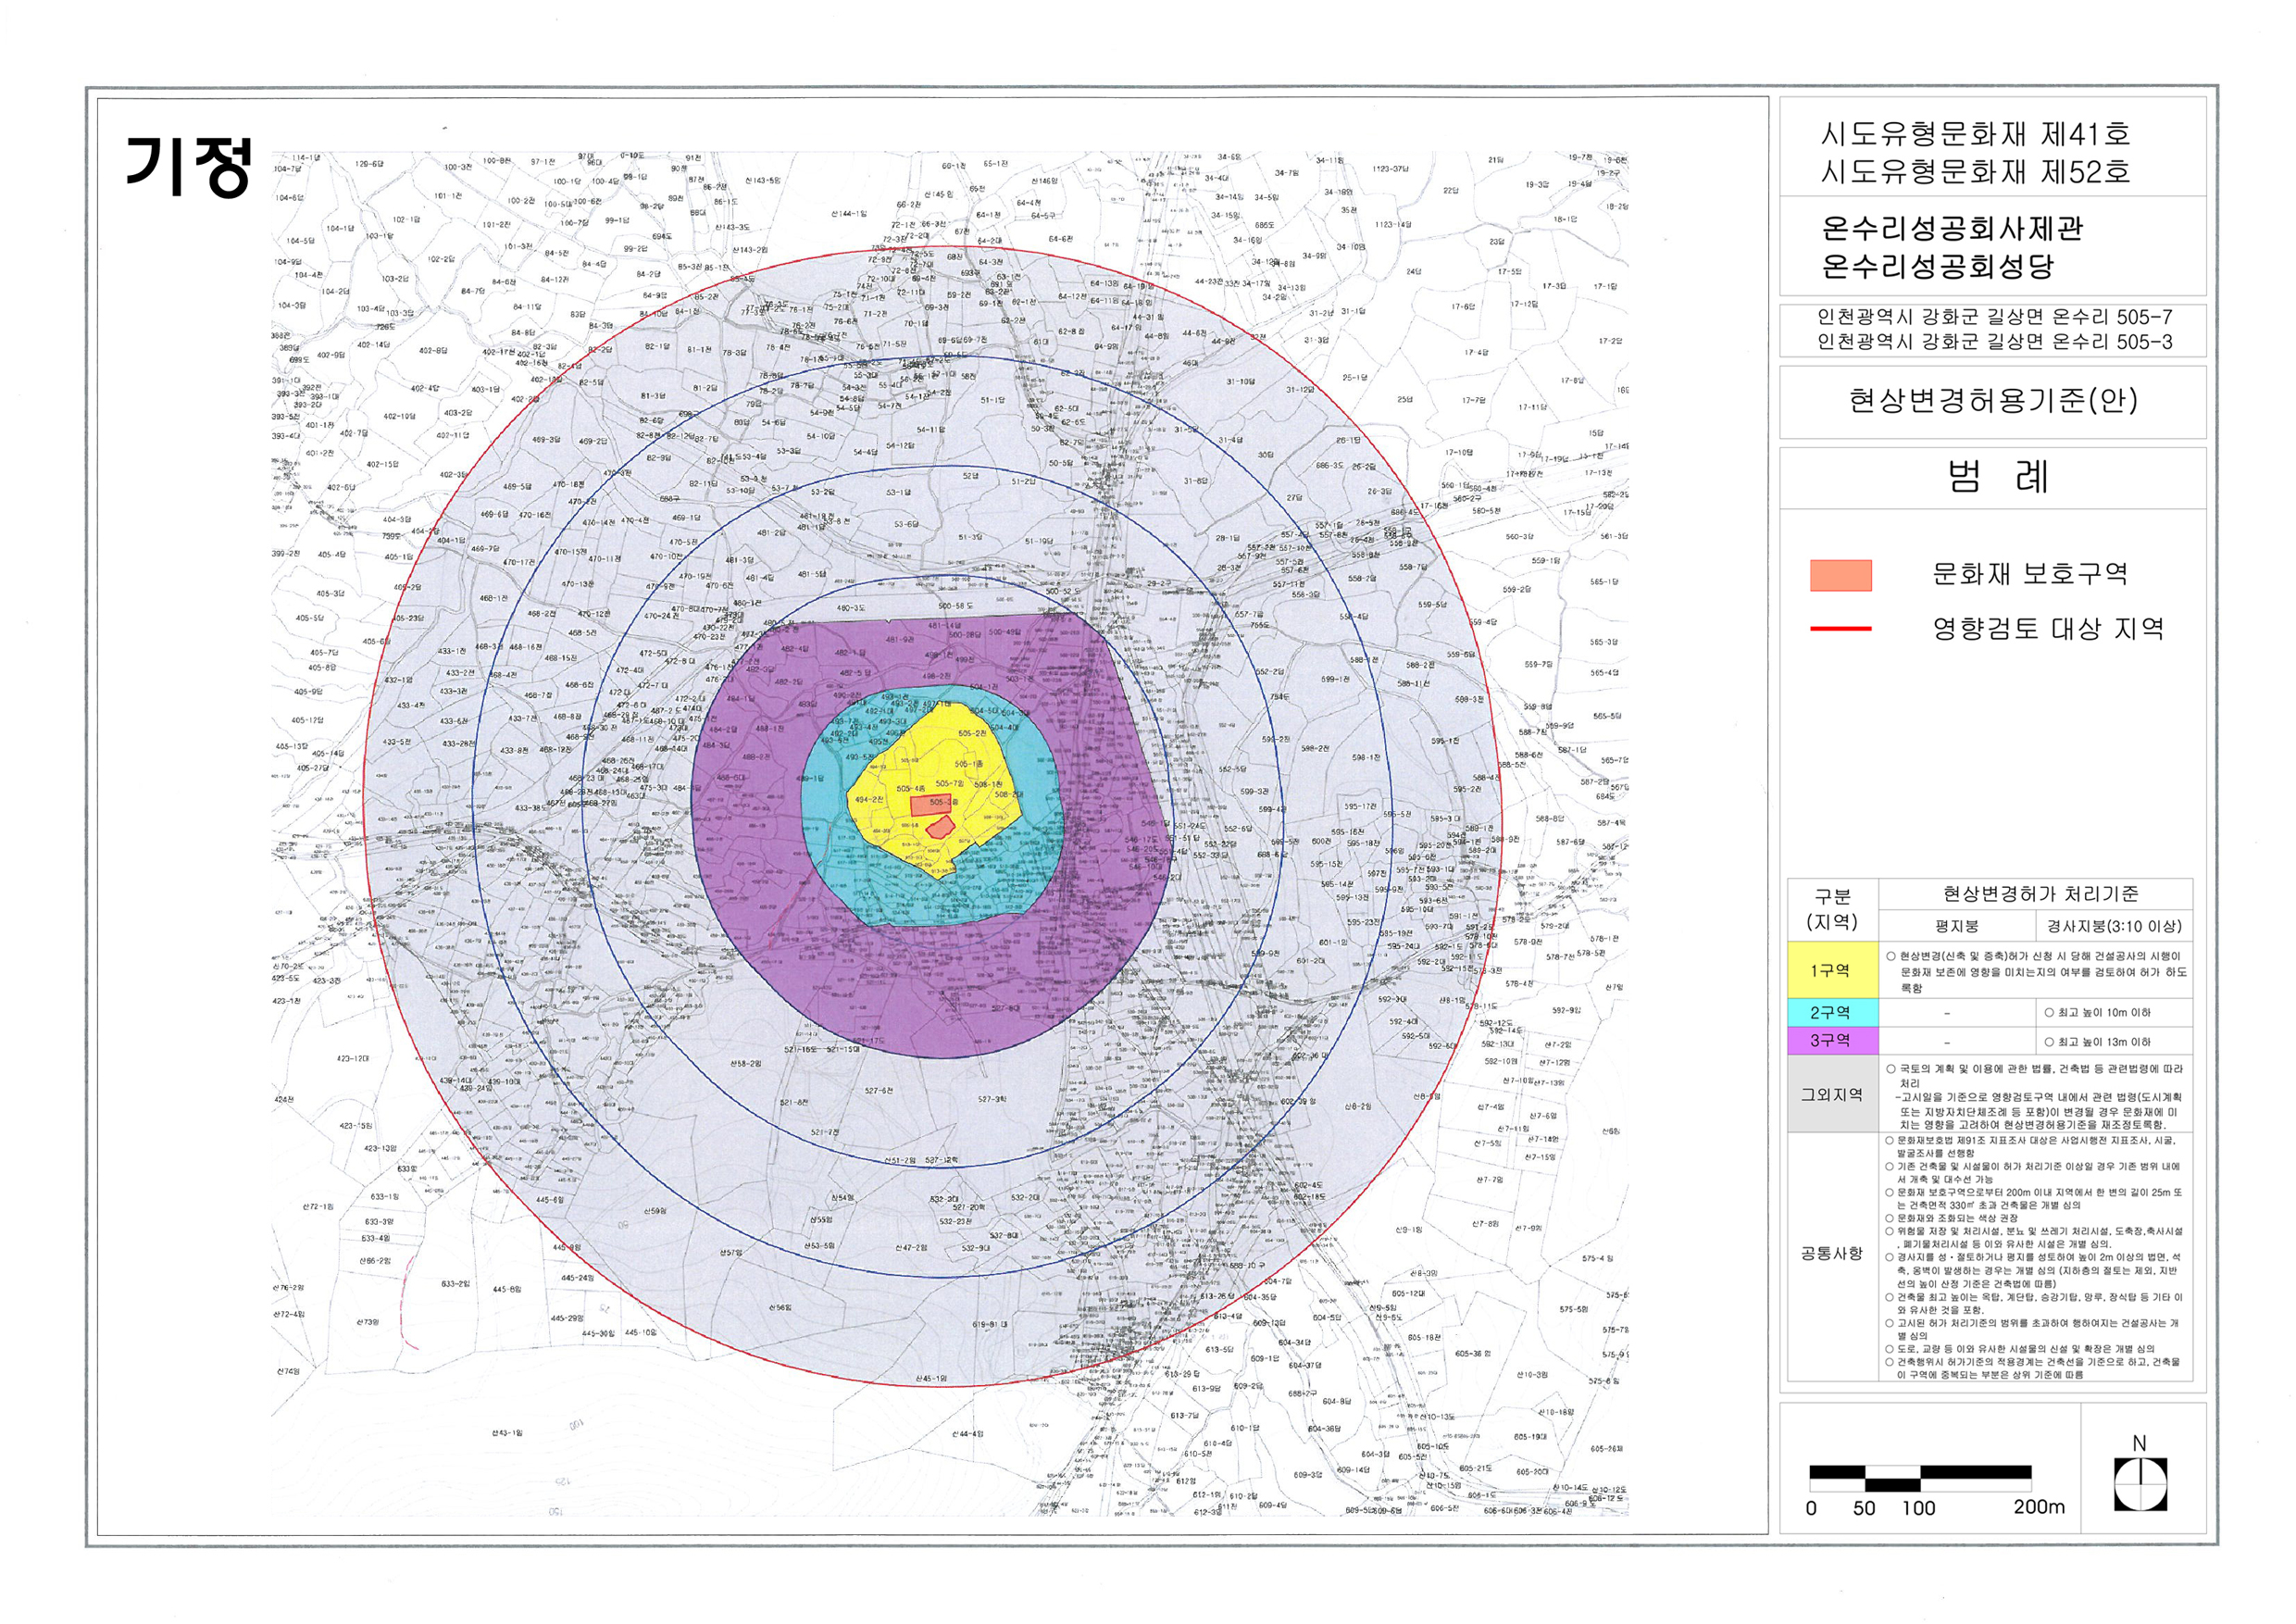This screenshot has height=1624, width=2296.
Task: Click the cyan 2구역 legend cell
Action: (x=1832, y=1012)
